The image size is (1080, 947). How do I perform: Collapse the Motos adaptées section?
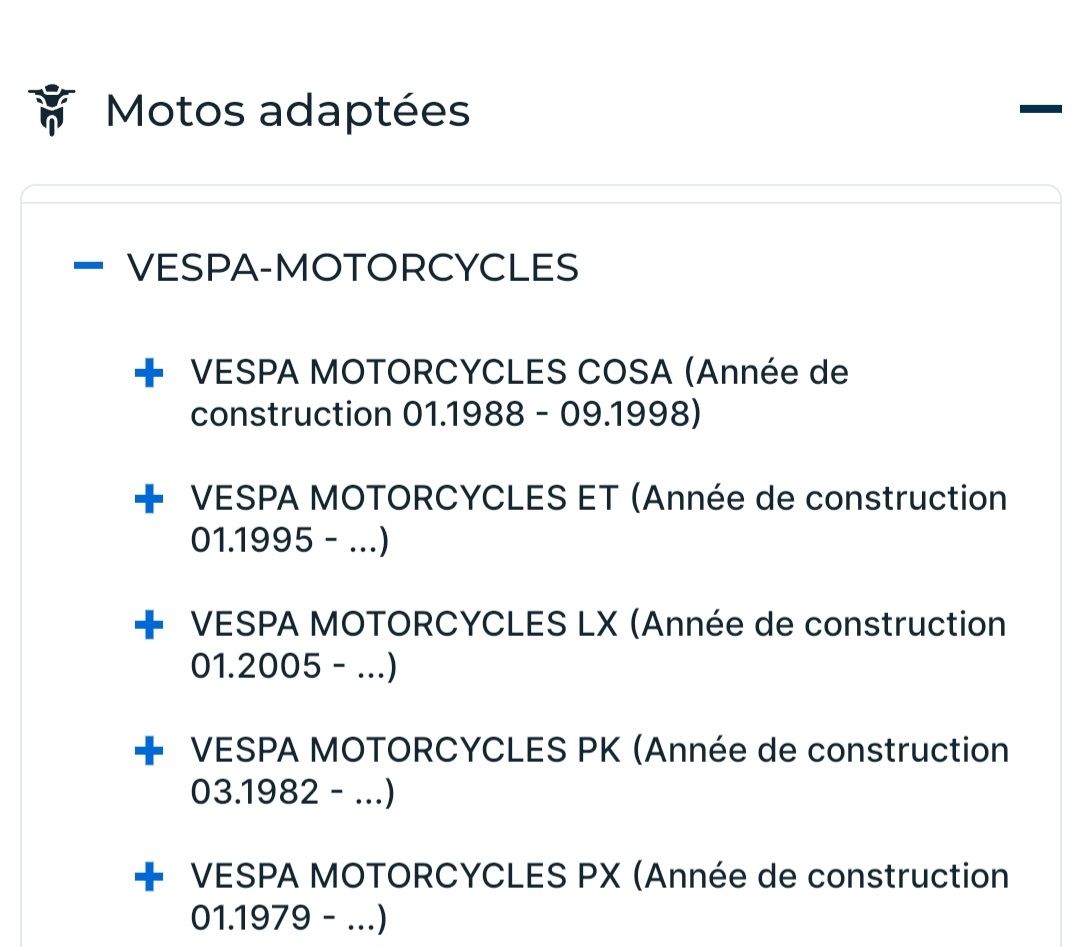[1040, 109]
